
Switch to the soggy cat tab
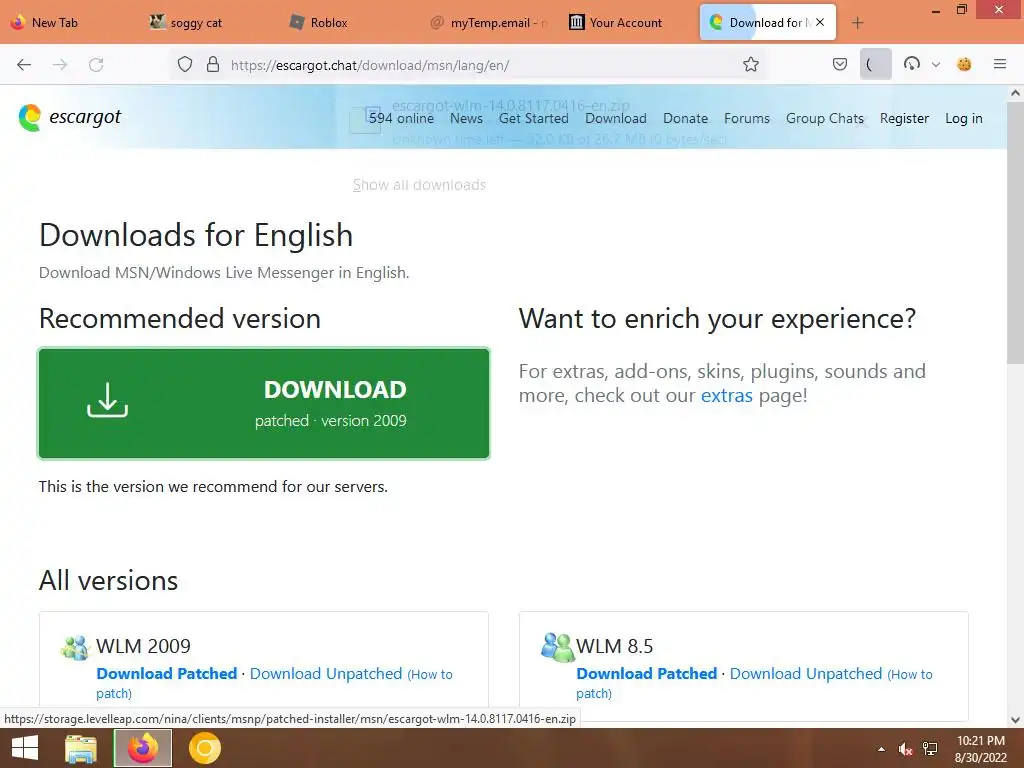pyautogui.click(x=209, y=22)
